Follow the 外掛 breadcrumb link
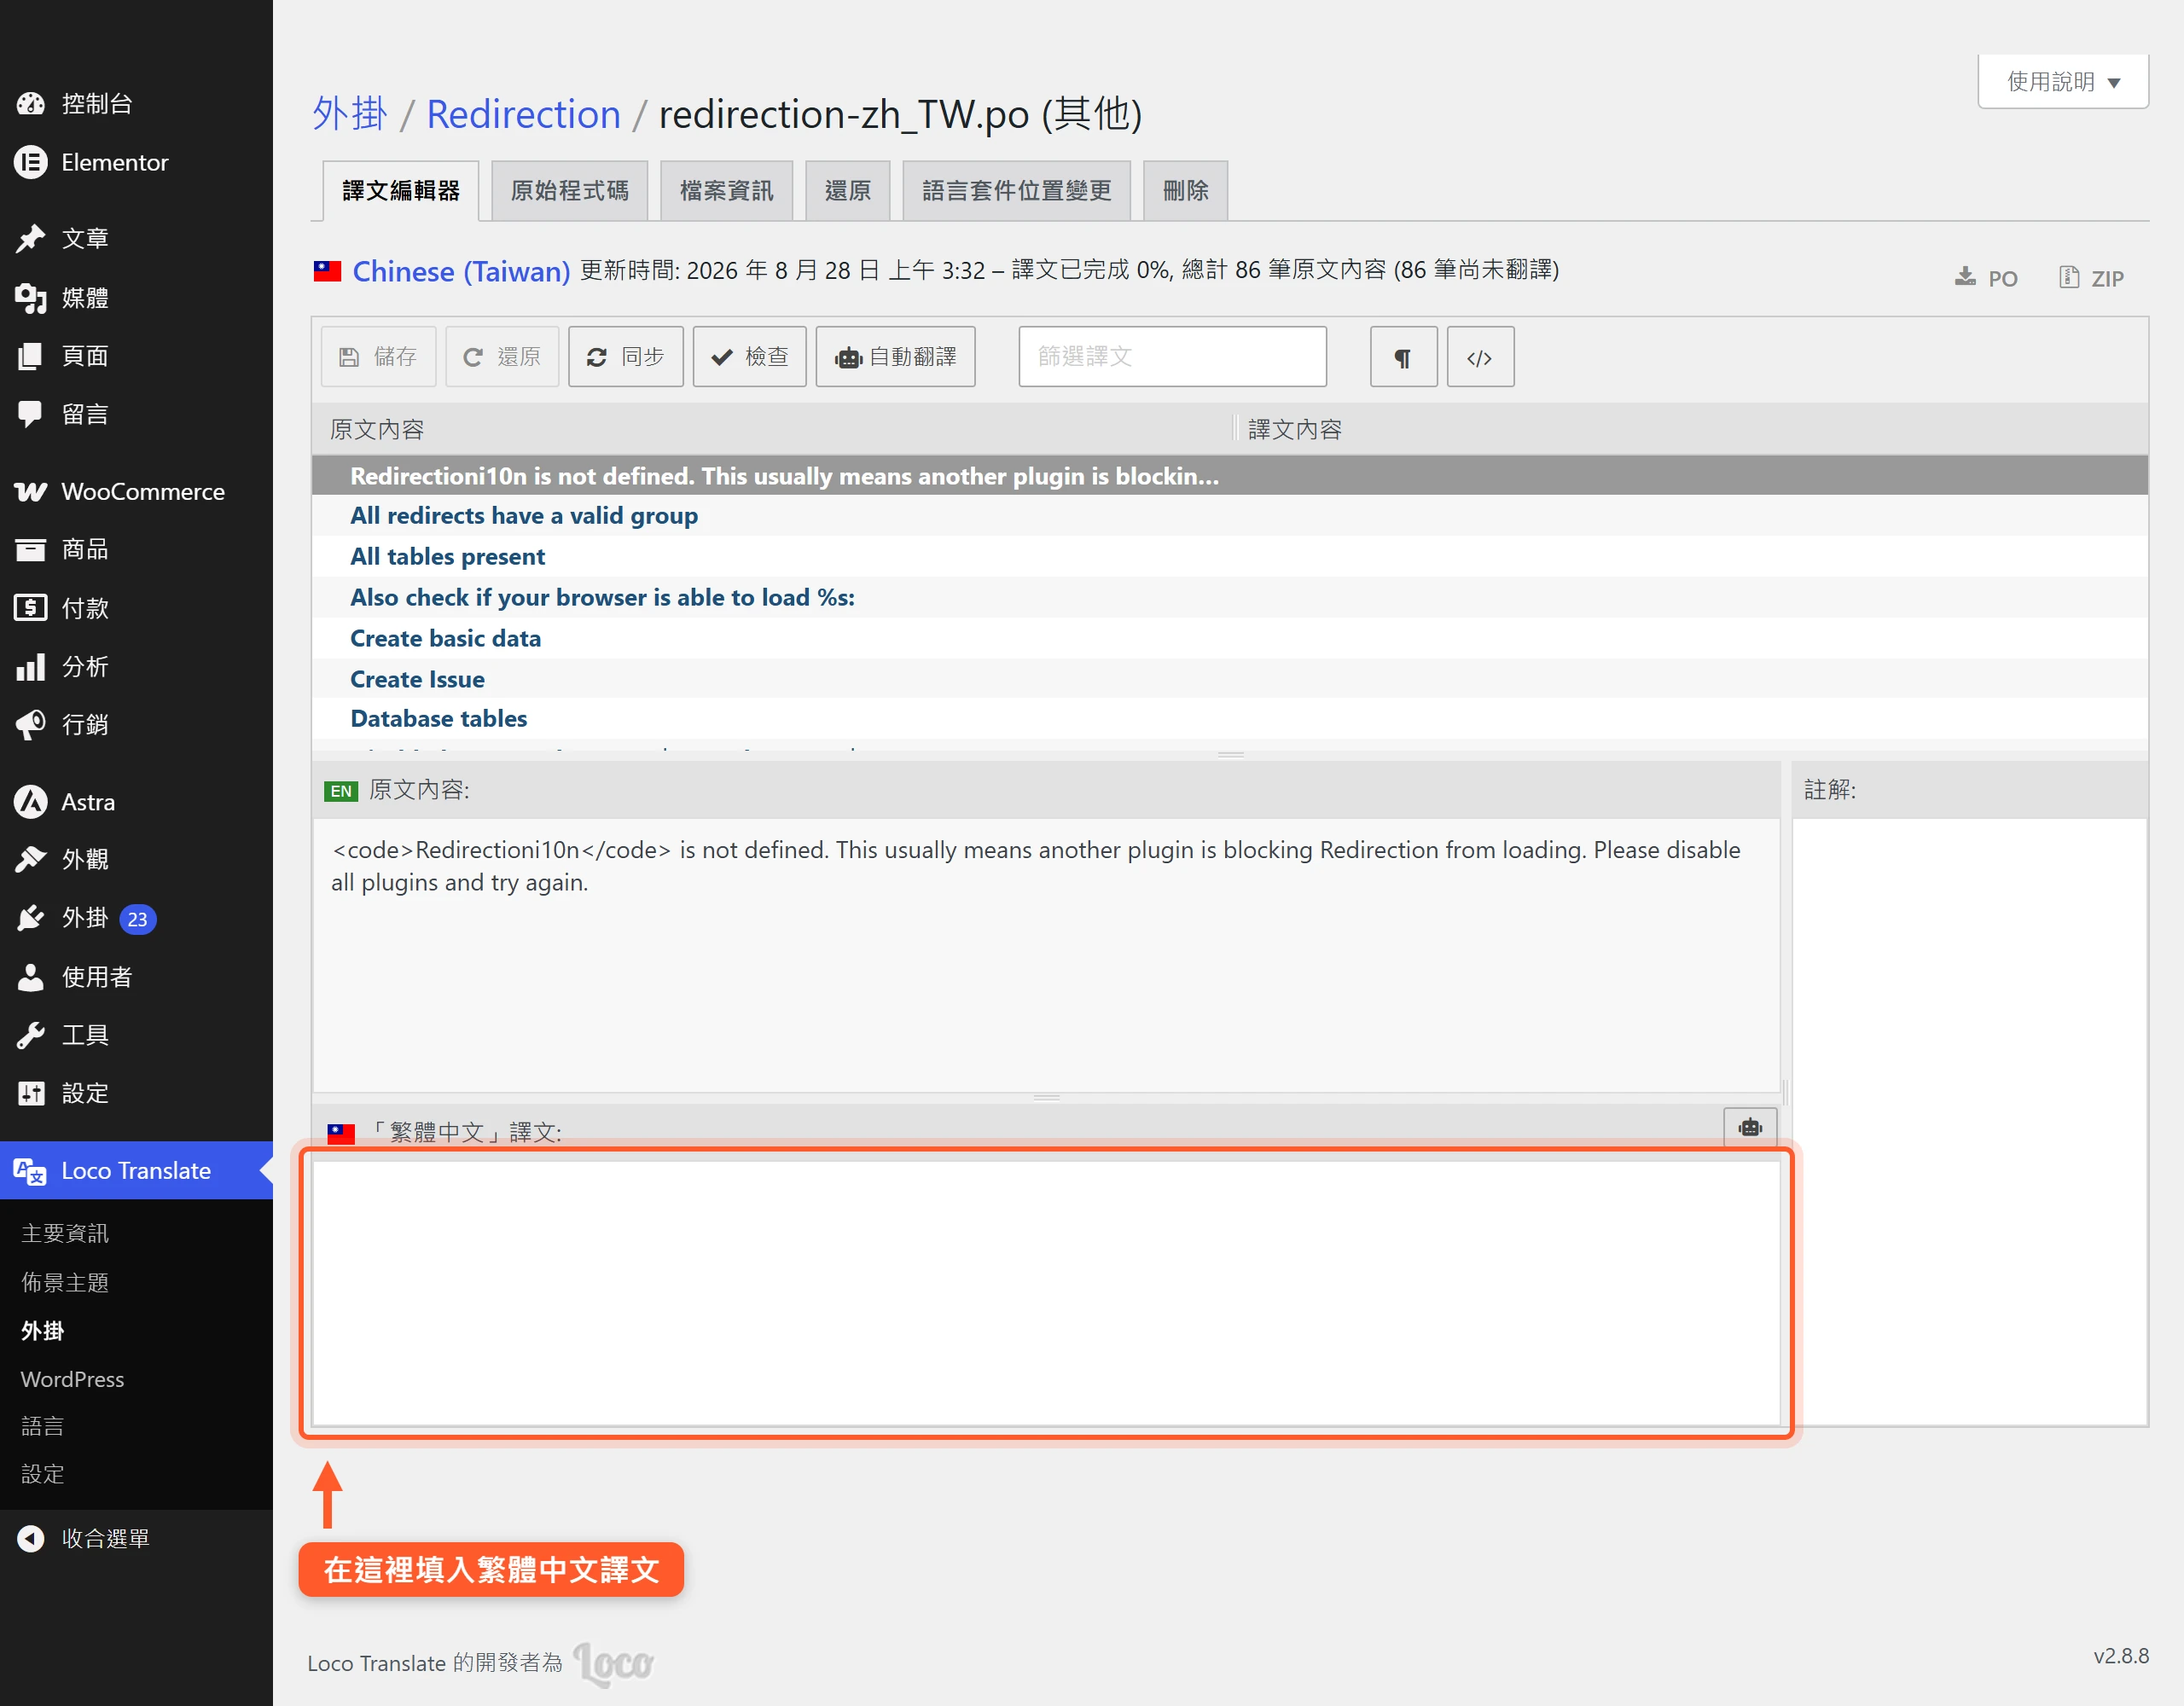Image resolution: width=2184 pixels, height=1706 pixels. coord(349,114)
